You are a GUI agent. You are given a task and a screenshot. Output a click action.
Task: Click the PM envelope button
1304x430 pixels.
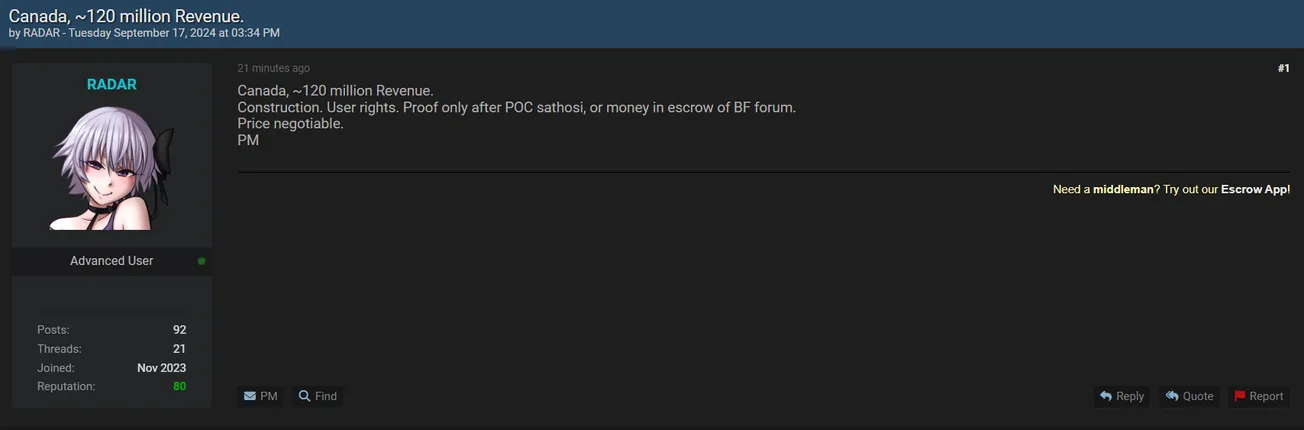[x=260, y=396]
